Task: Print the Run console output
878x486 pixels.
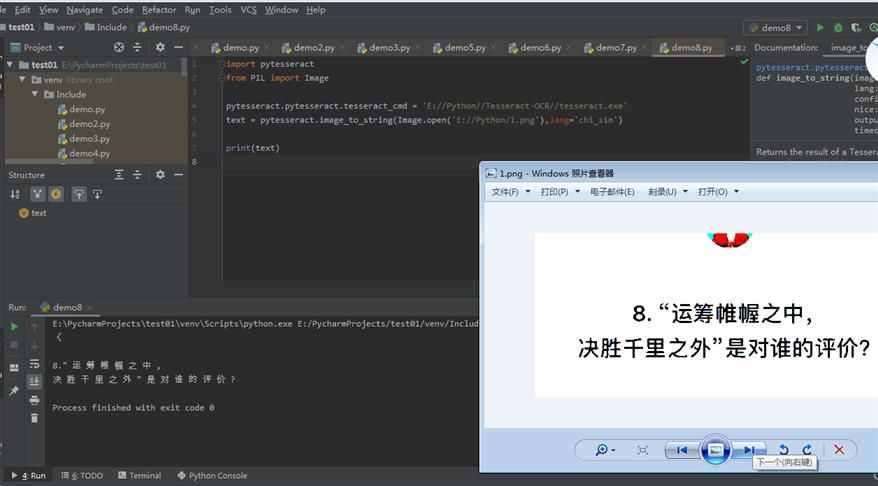Action: 35,400
